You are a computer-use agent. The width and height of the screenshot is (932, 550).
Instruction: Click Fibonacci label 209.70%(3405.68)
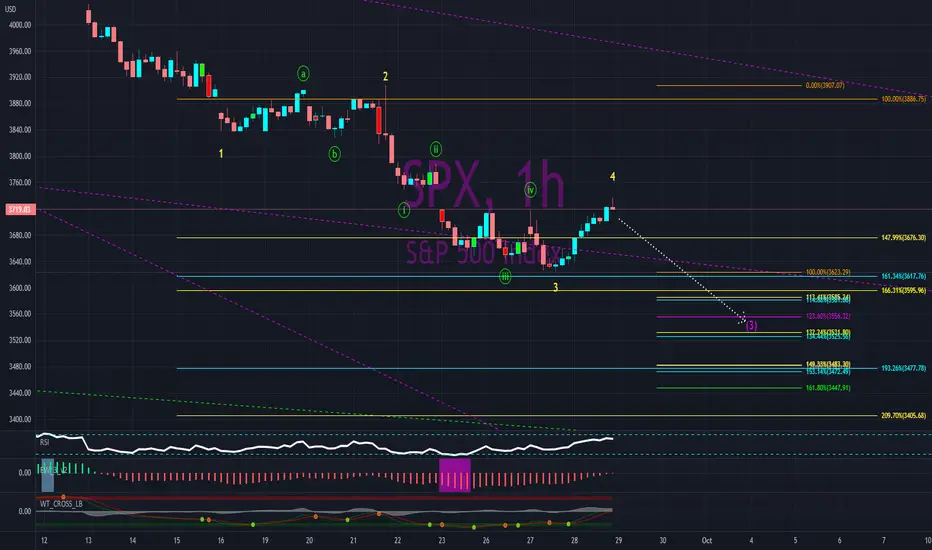click(x=903, y=416)
